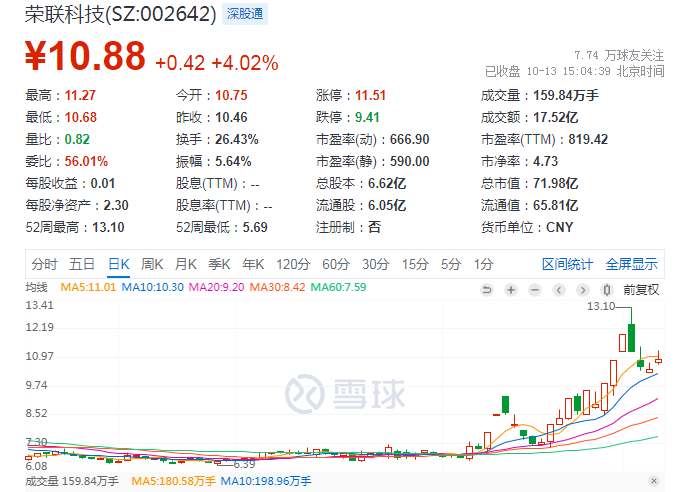Click the 跌停 value 9.41
Viewport: 679px width, 492px height.
[x=367, y=117]
